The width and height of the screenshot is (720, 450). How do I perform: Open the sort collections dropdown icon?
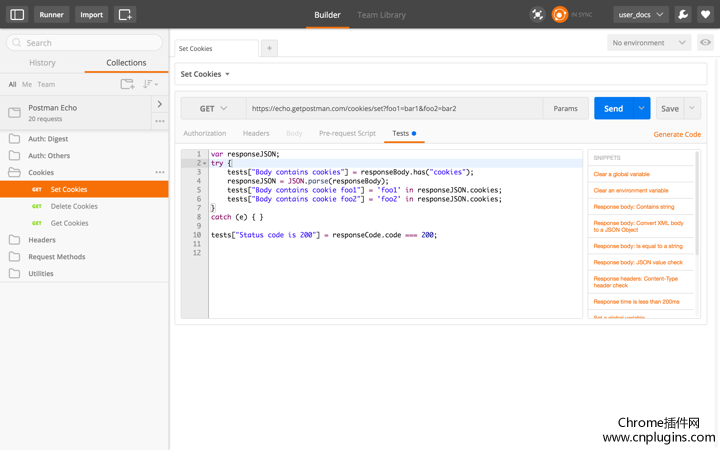[x=150, y=84]
